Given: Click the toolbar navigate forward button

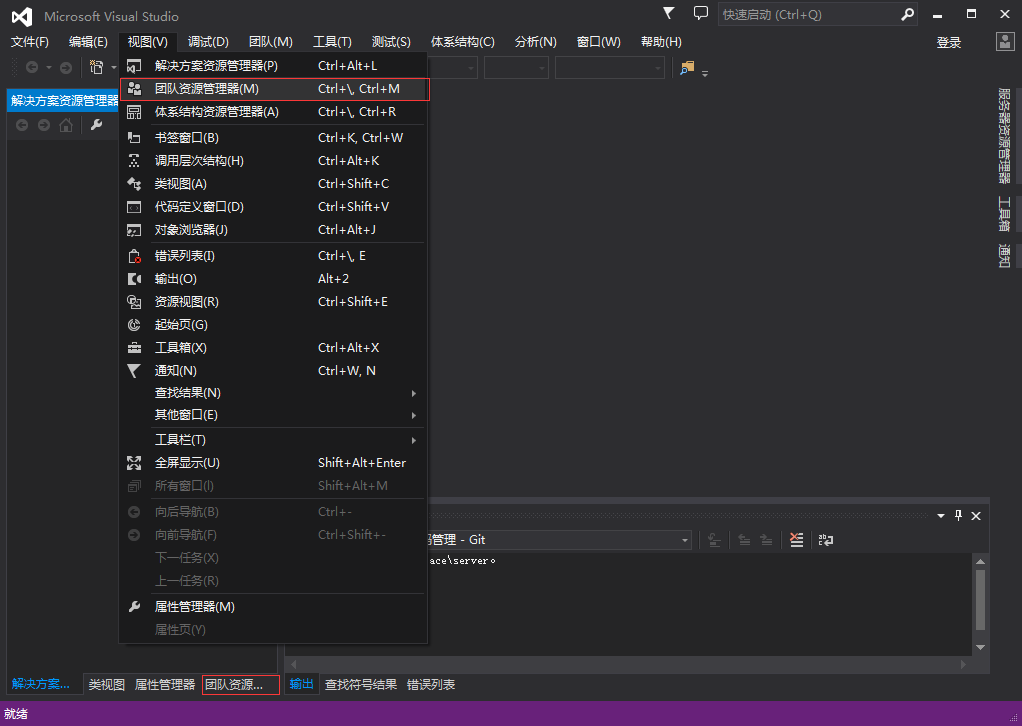Looking at the screenshot, I should click(66, 67).
